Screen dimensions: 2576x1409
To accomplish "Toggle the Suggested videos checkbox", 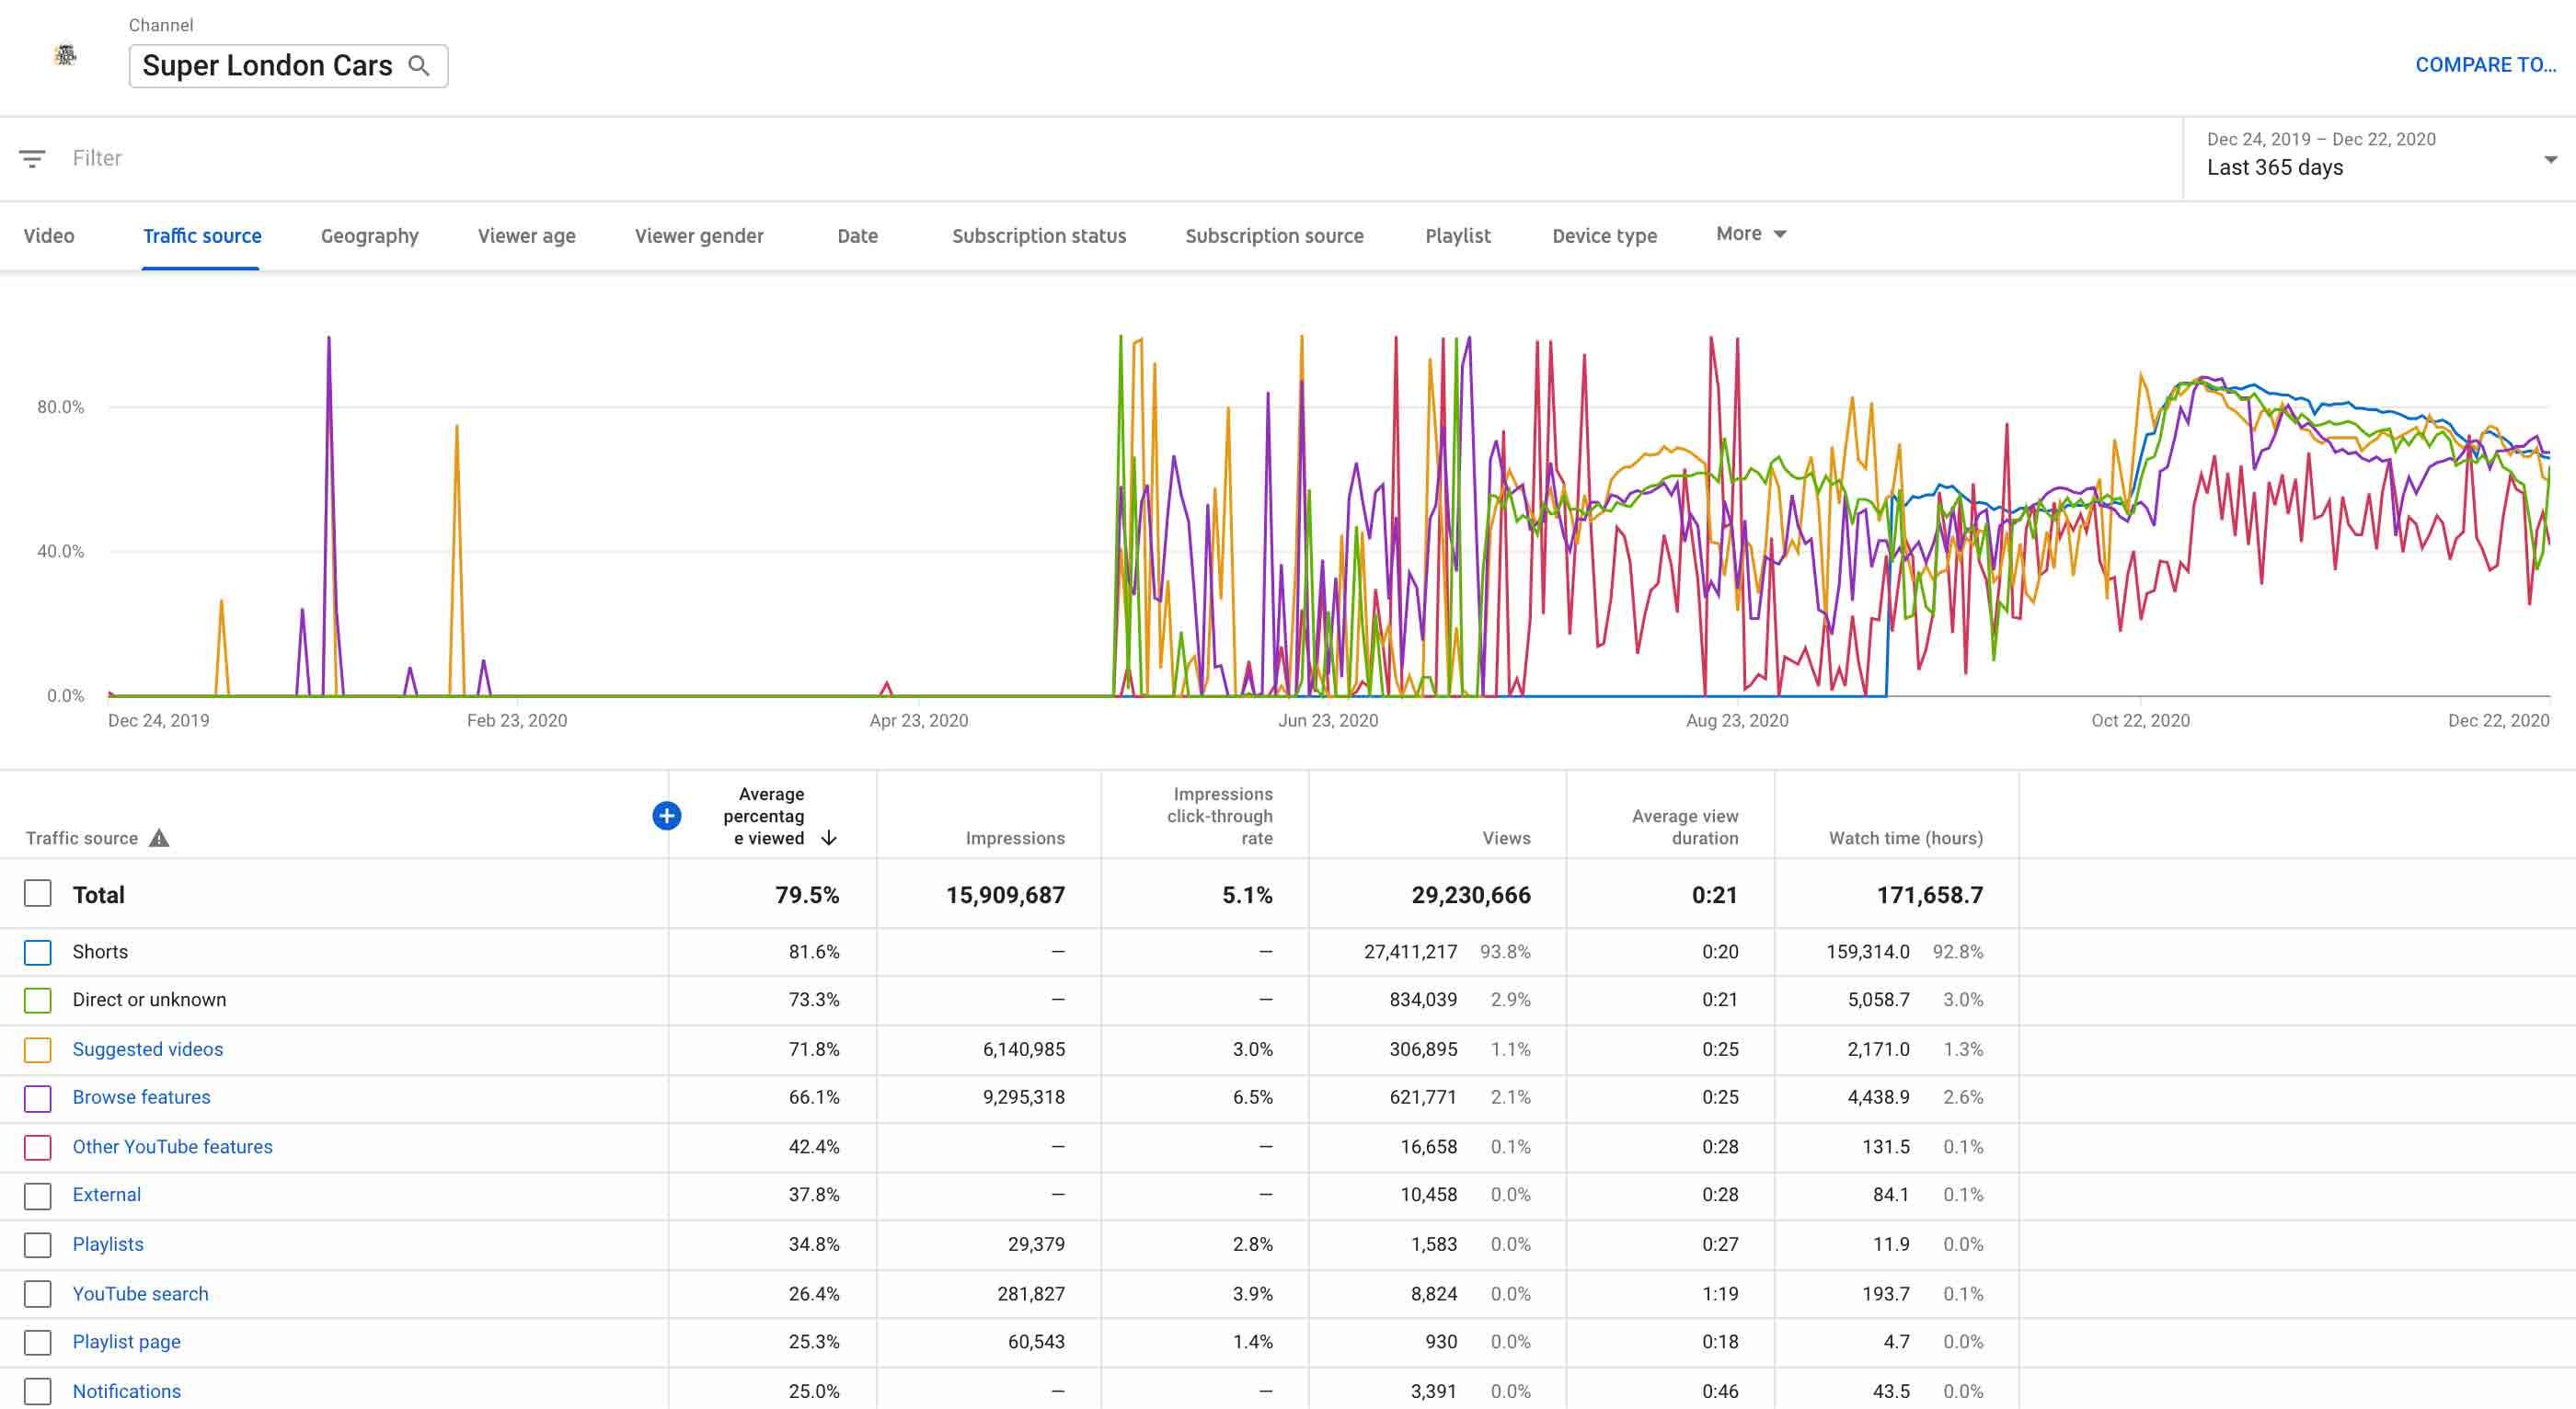I will click(38, 1050).
